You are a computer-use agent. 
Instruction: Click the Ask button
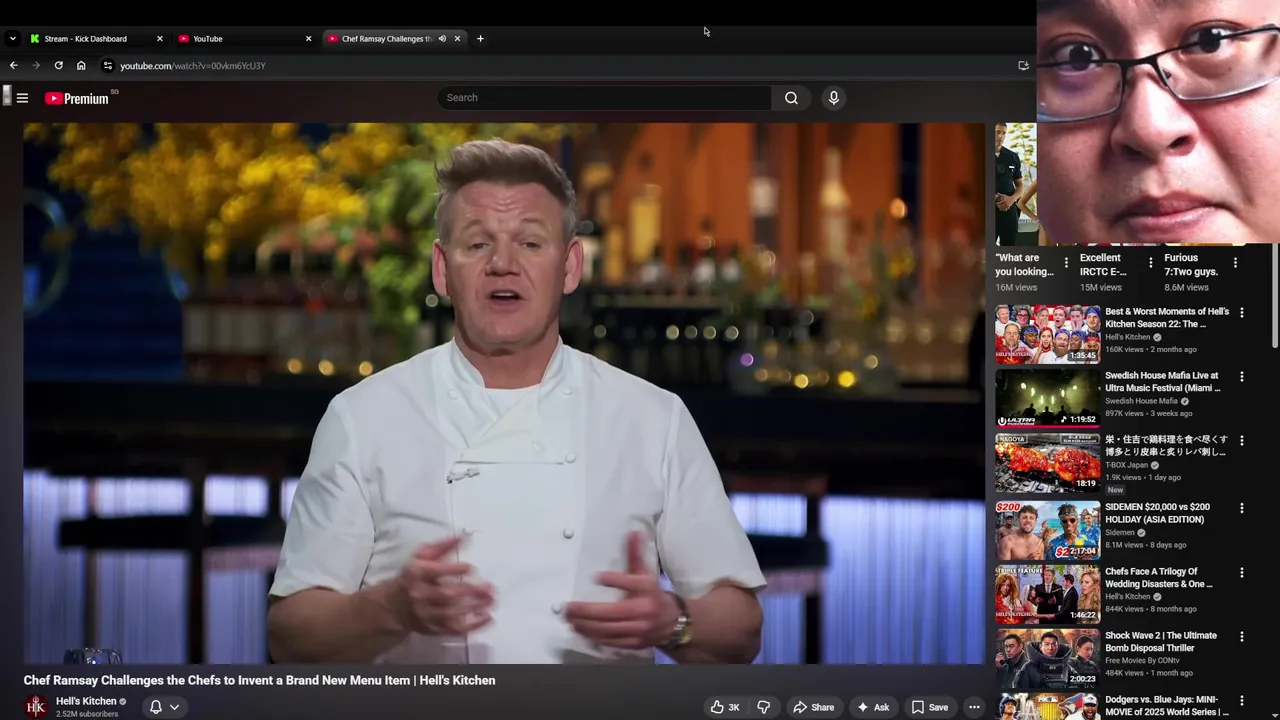(x=873, y=707)
